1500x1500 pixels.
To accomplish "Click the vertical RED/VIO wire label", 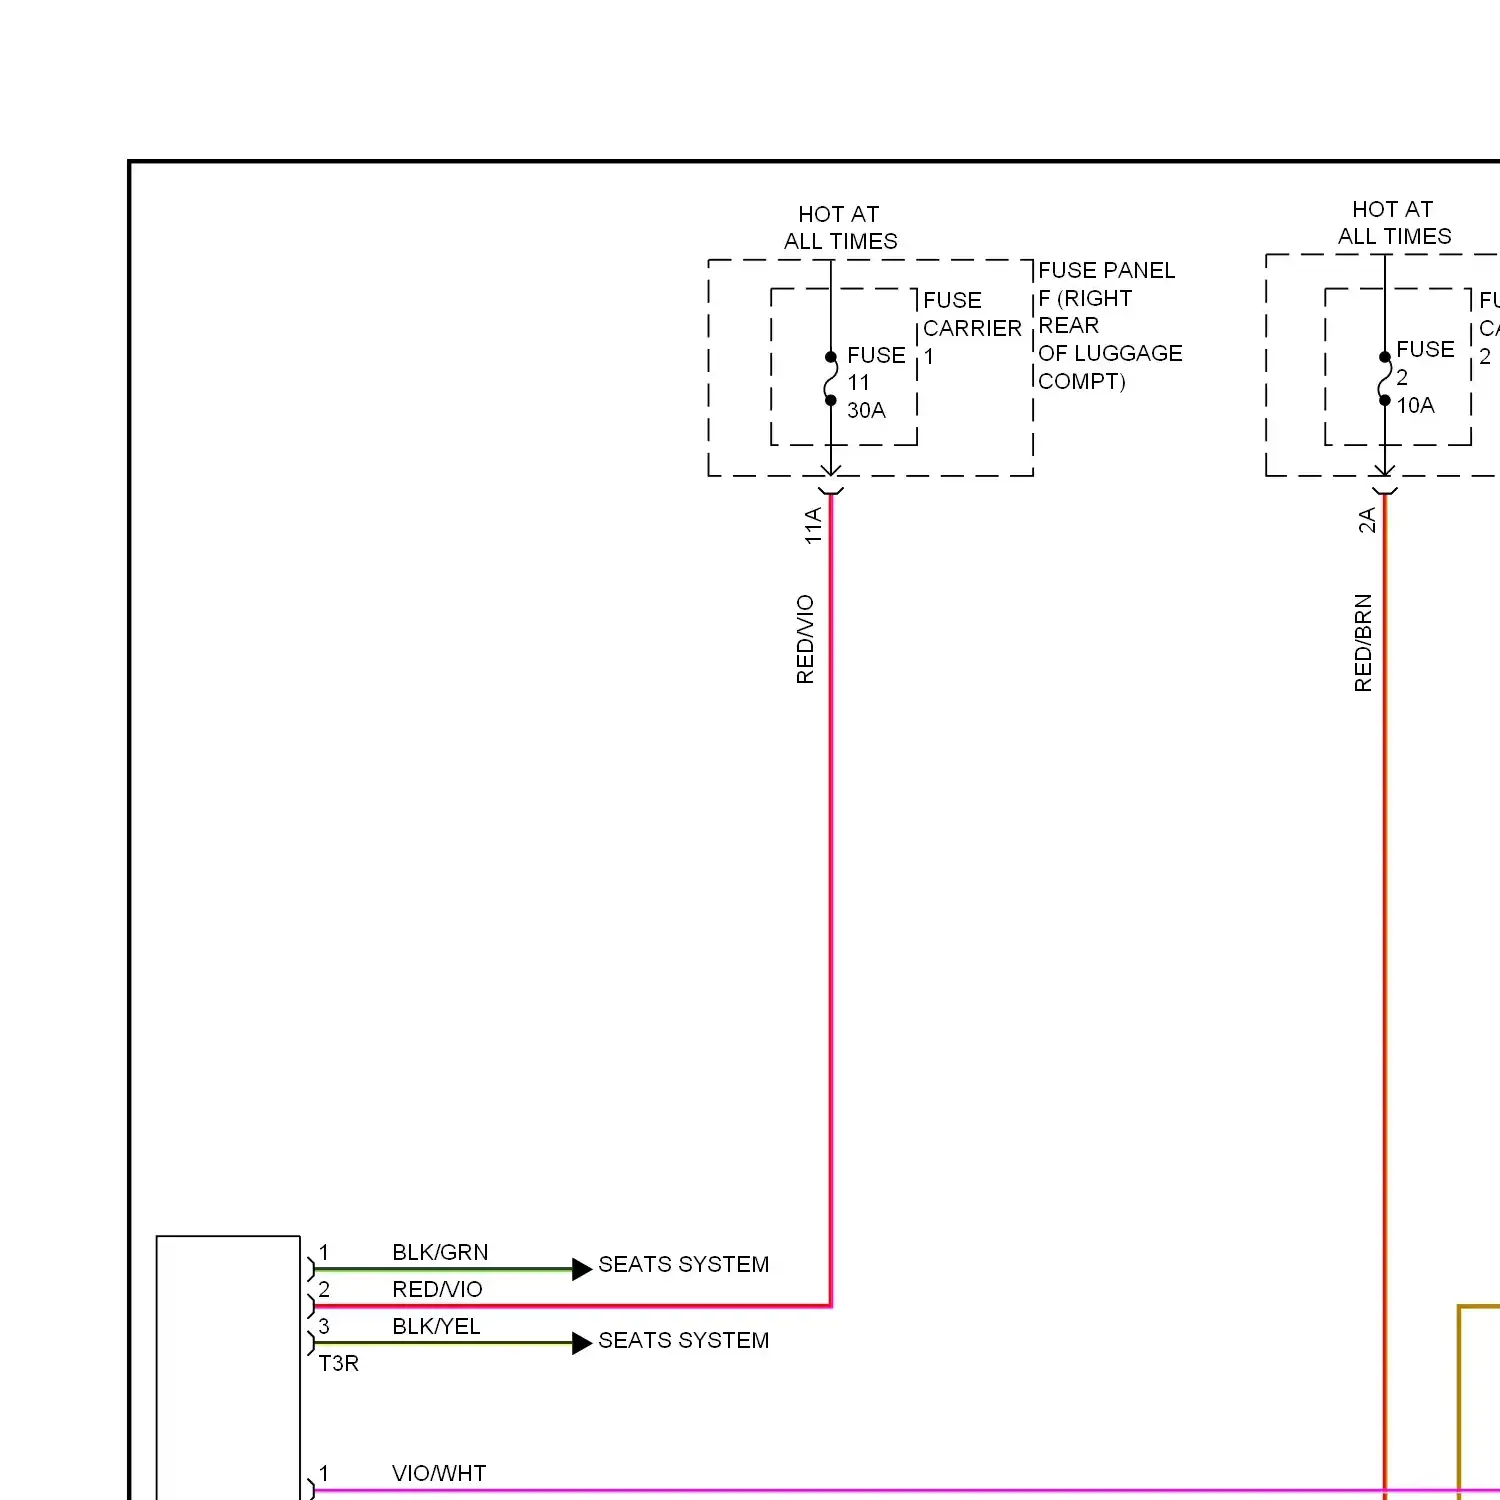I will (x=805, y=639).
